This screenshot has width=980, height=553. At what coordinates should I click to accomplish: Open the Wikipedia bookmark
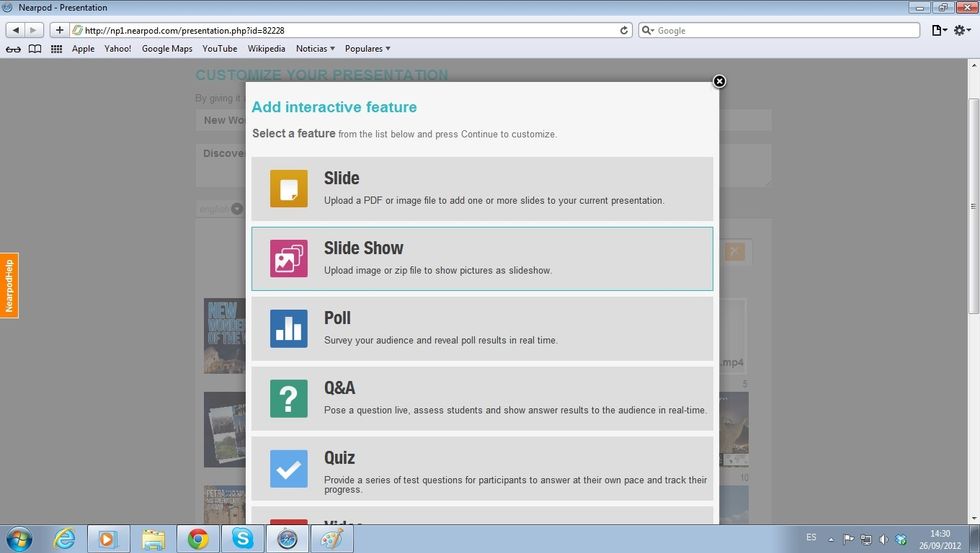[266, 49]
